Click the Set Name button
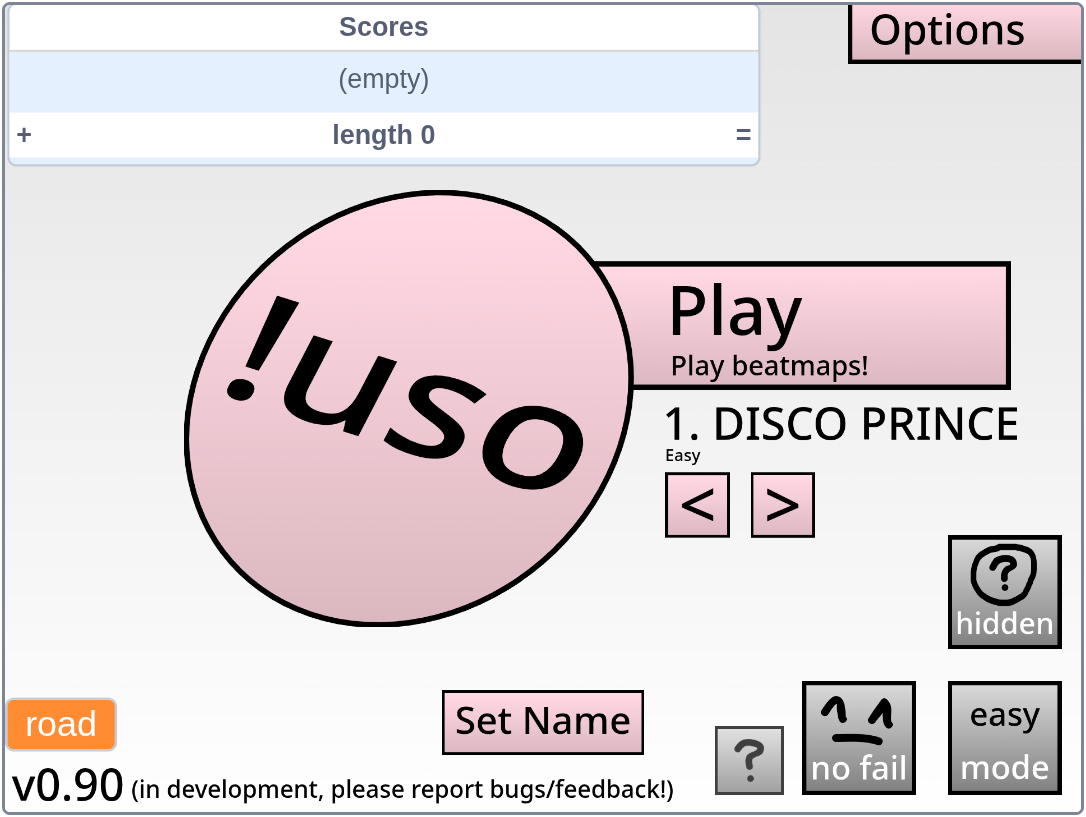This screenshot has height=817, width=1086. coord(543,722)
